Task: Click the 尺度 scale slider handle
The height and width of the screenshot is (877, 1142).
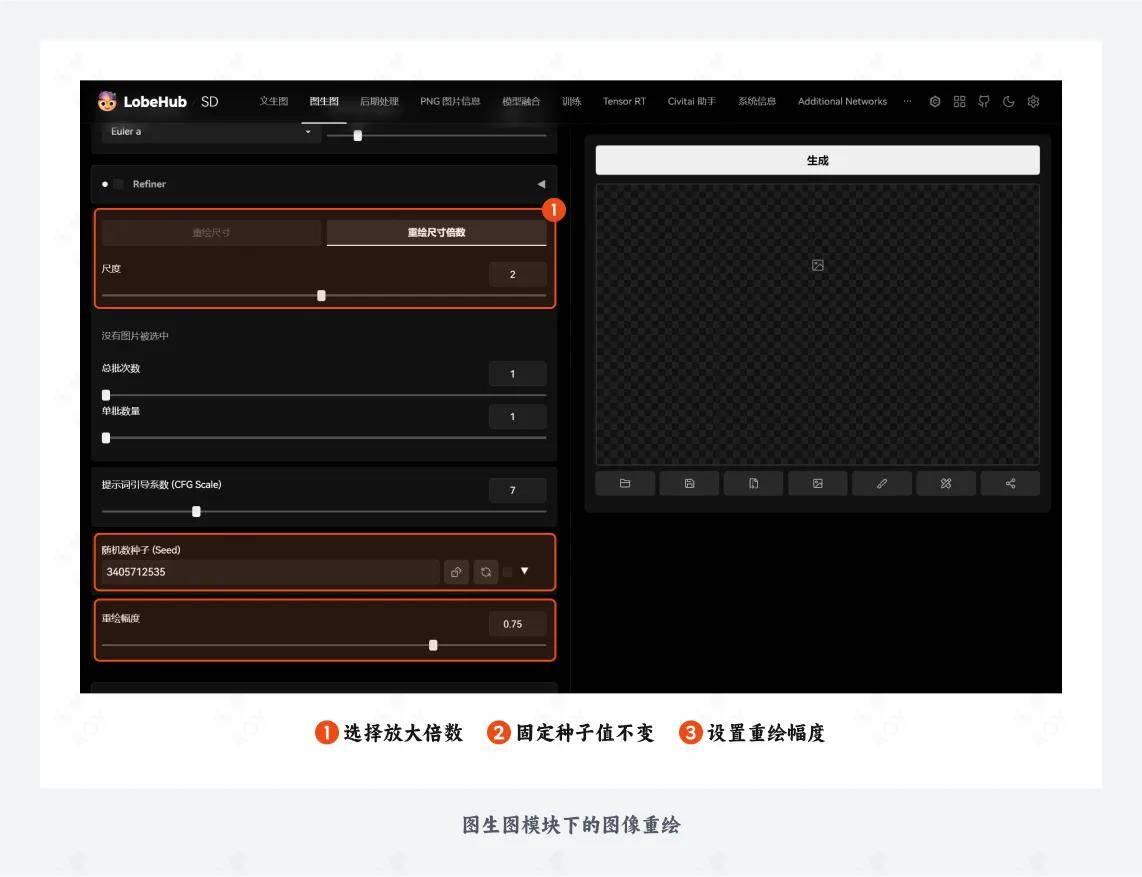Action: point(321,296)
